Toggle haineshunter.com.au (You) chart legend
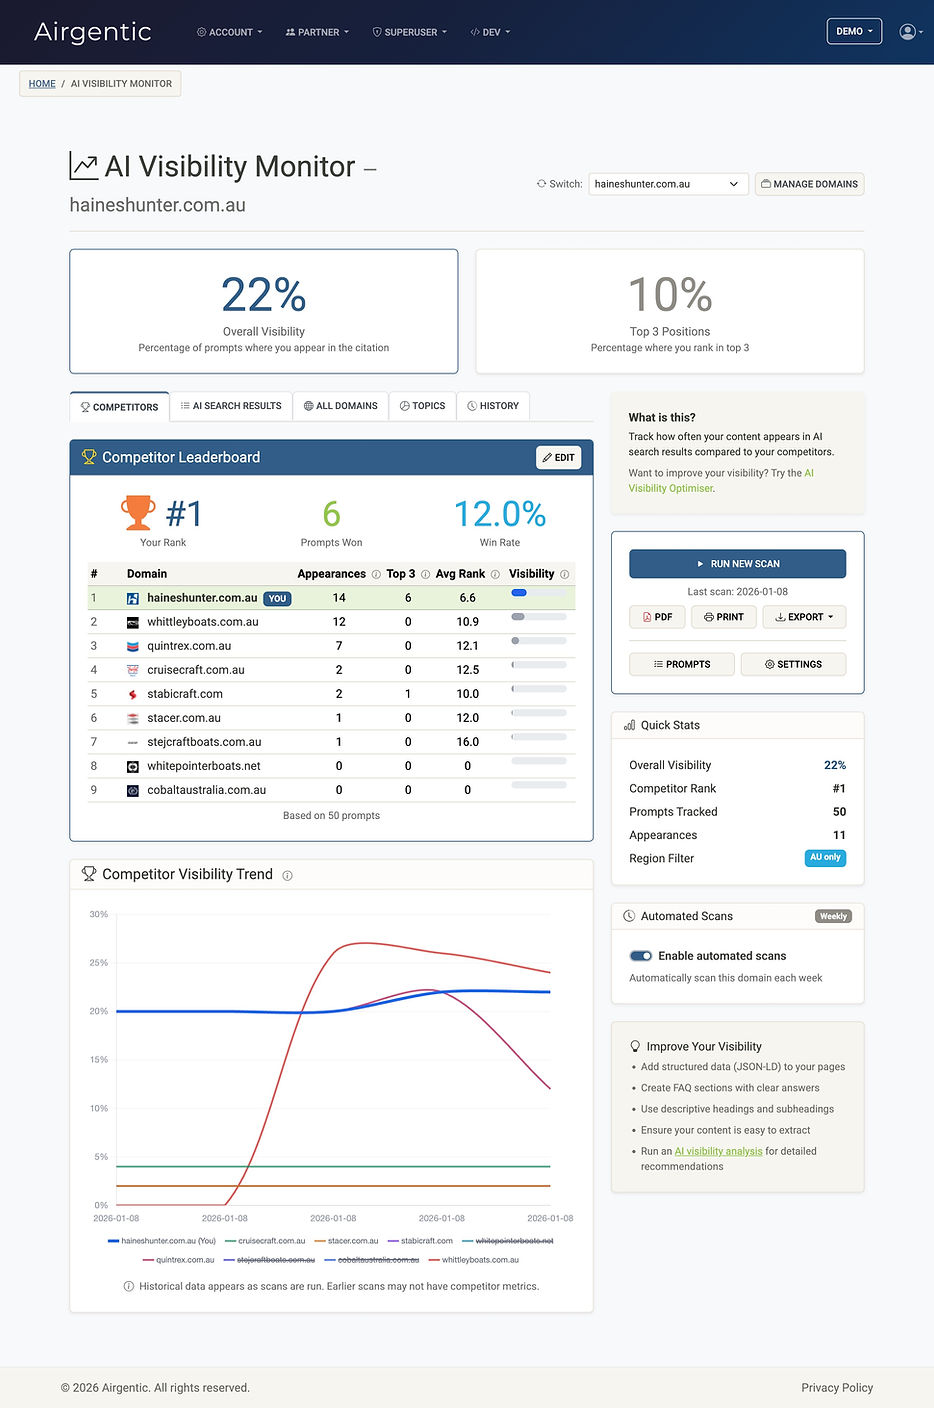Image resolution: width=934 pixels, height=1408 pixels. pos(161,1241)
